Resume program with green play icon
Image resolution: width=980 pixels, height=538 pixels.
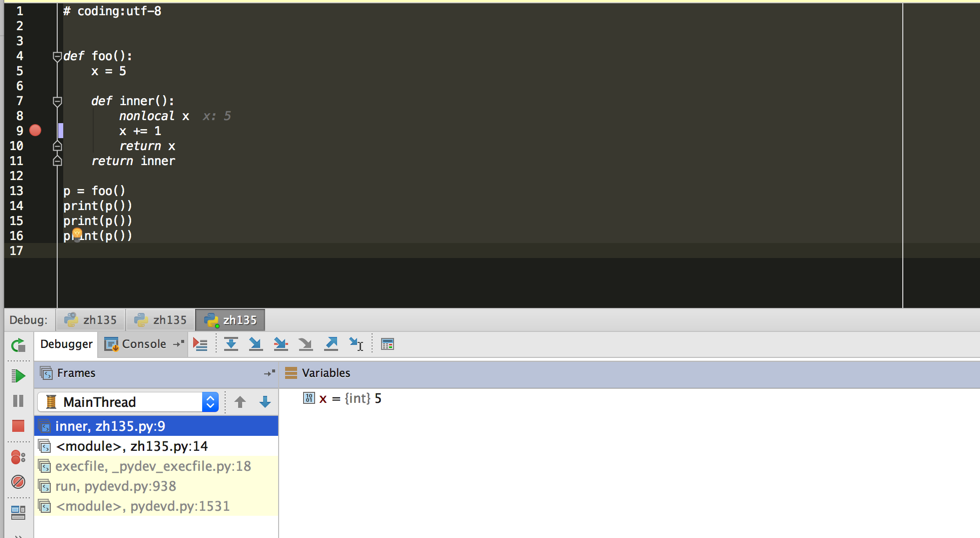point(18,376)
